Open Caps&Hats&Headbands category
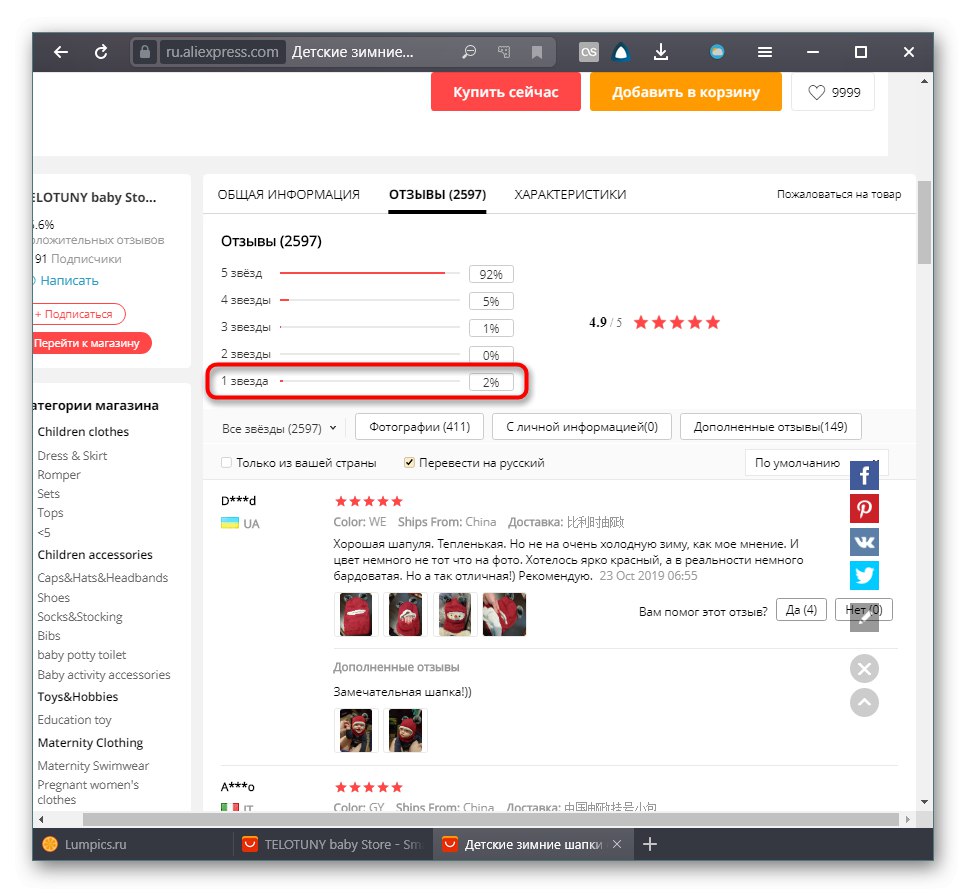Screen dimensions: 966x893 [102, 578]
